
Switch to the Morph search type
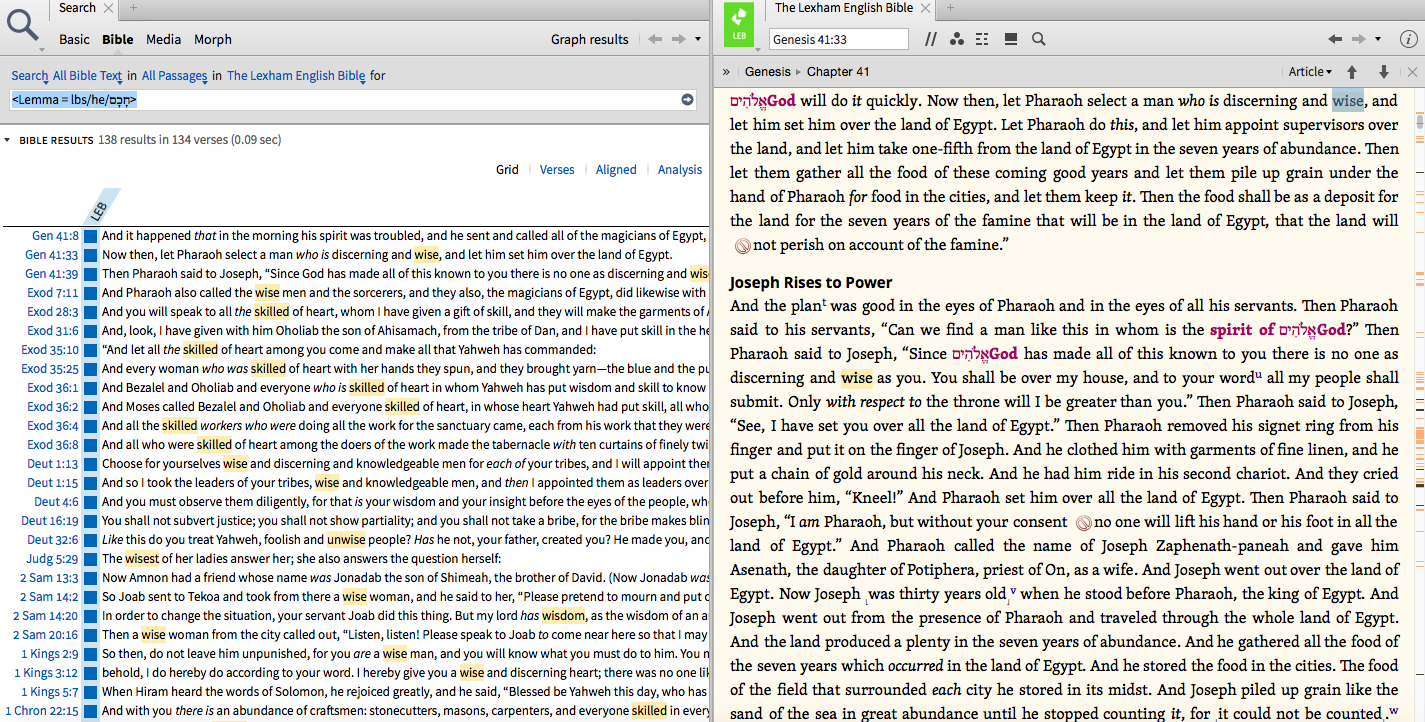click(213, 40)
